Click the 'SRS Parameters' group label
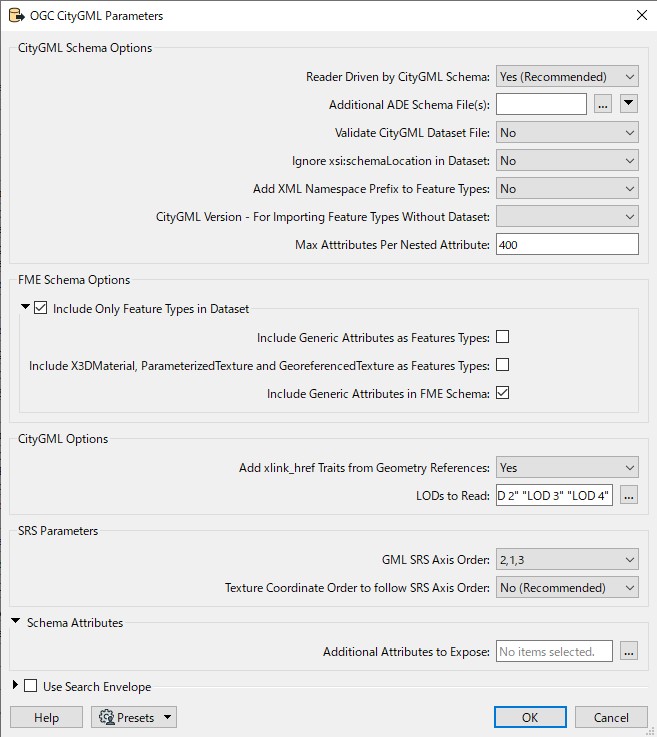 (58, 531)
